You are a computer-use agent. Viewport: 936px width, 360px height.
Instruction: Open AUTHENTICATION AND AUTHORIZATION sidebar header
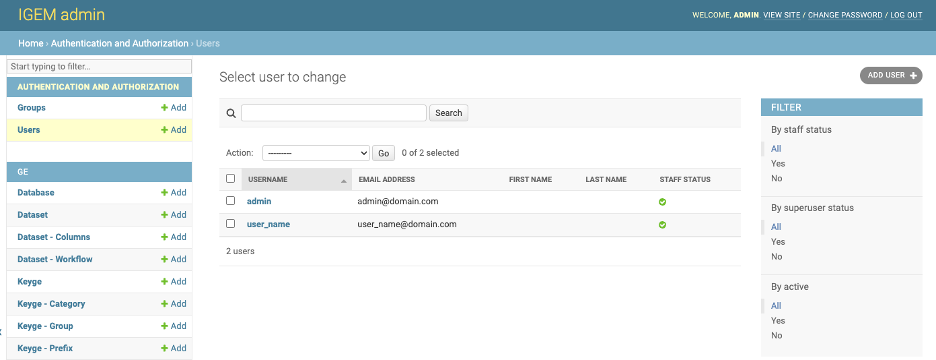coord(98,87)
